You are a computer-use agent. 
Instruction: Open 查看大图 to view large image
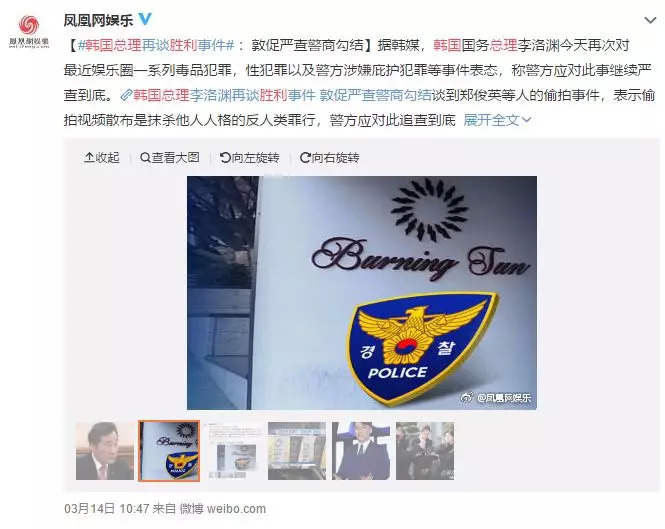[x=170, y=158]
